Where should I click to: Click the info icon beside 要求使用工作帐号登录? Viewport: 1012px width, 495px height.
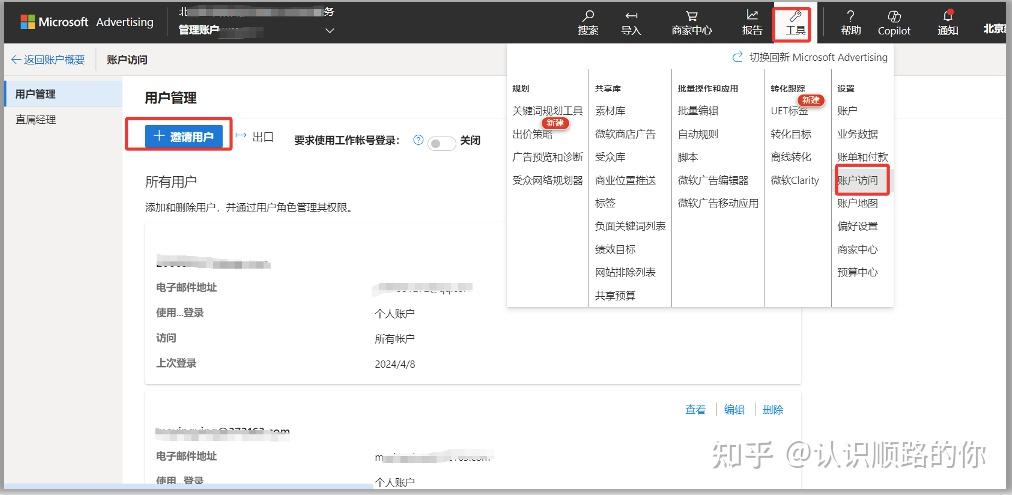(x=418, y=139)
